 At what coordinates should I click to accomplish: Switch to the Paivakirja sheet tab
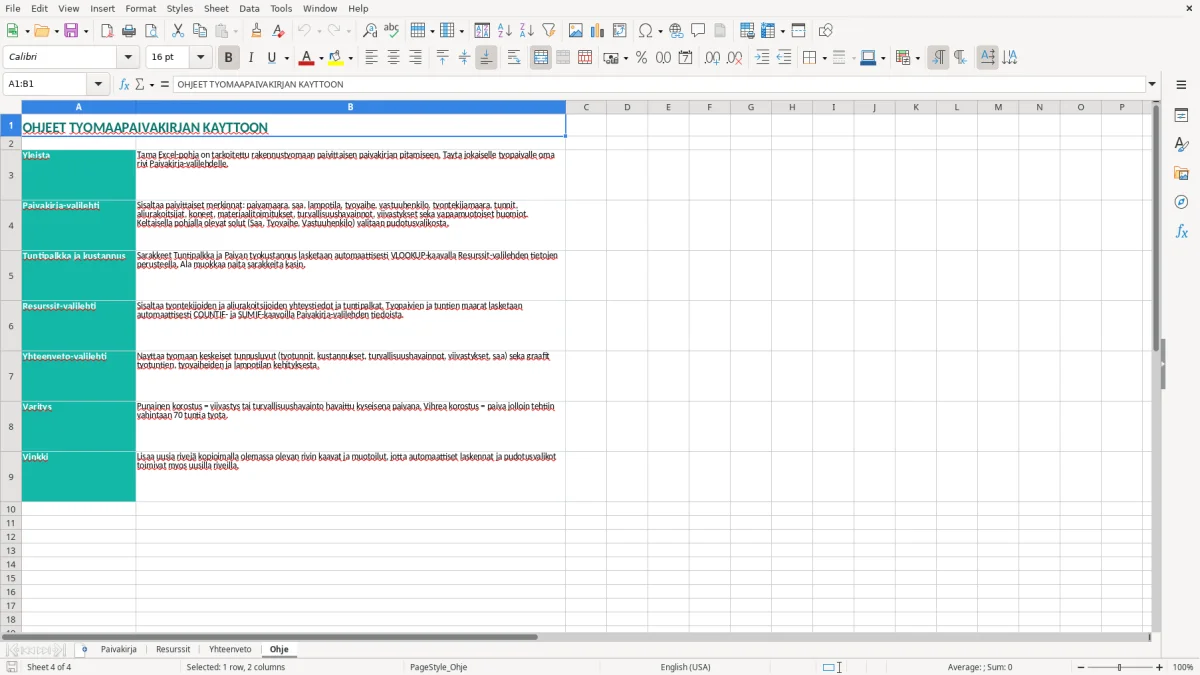(x=118, y=650)
